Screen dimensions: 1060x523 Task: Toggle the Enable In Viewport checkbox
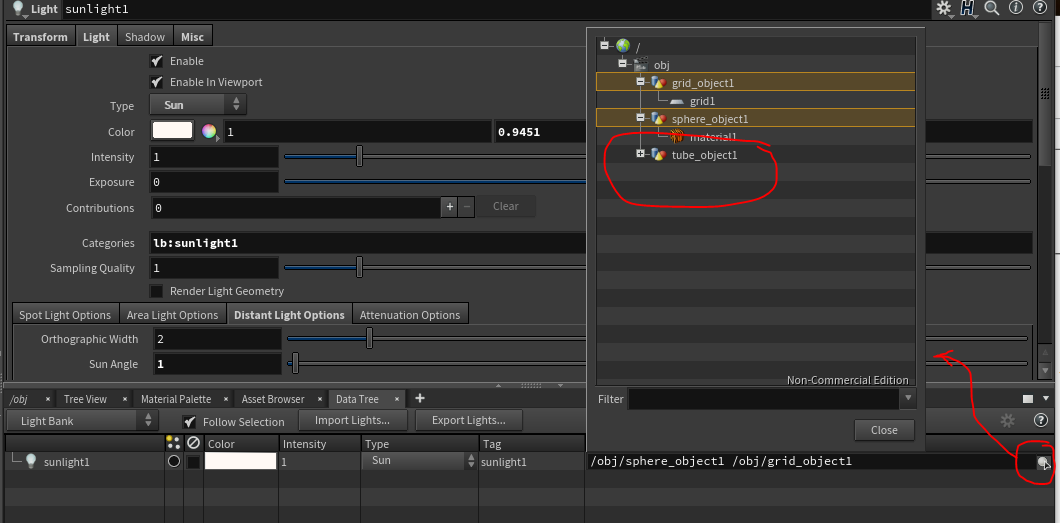click(x=156, y=82)
